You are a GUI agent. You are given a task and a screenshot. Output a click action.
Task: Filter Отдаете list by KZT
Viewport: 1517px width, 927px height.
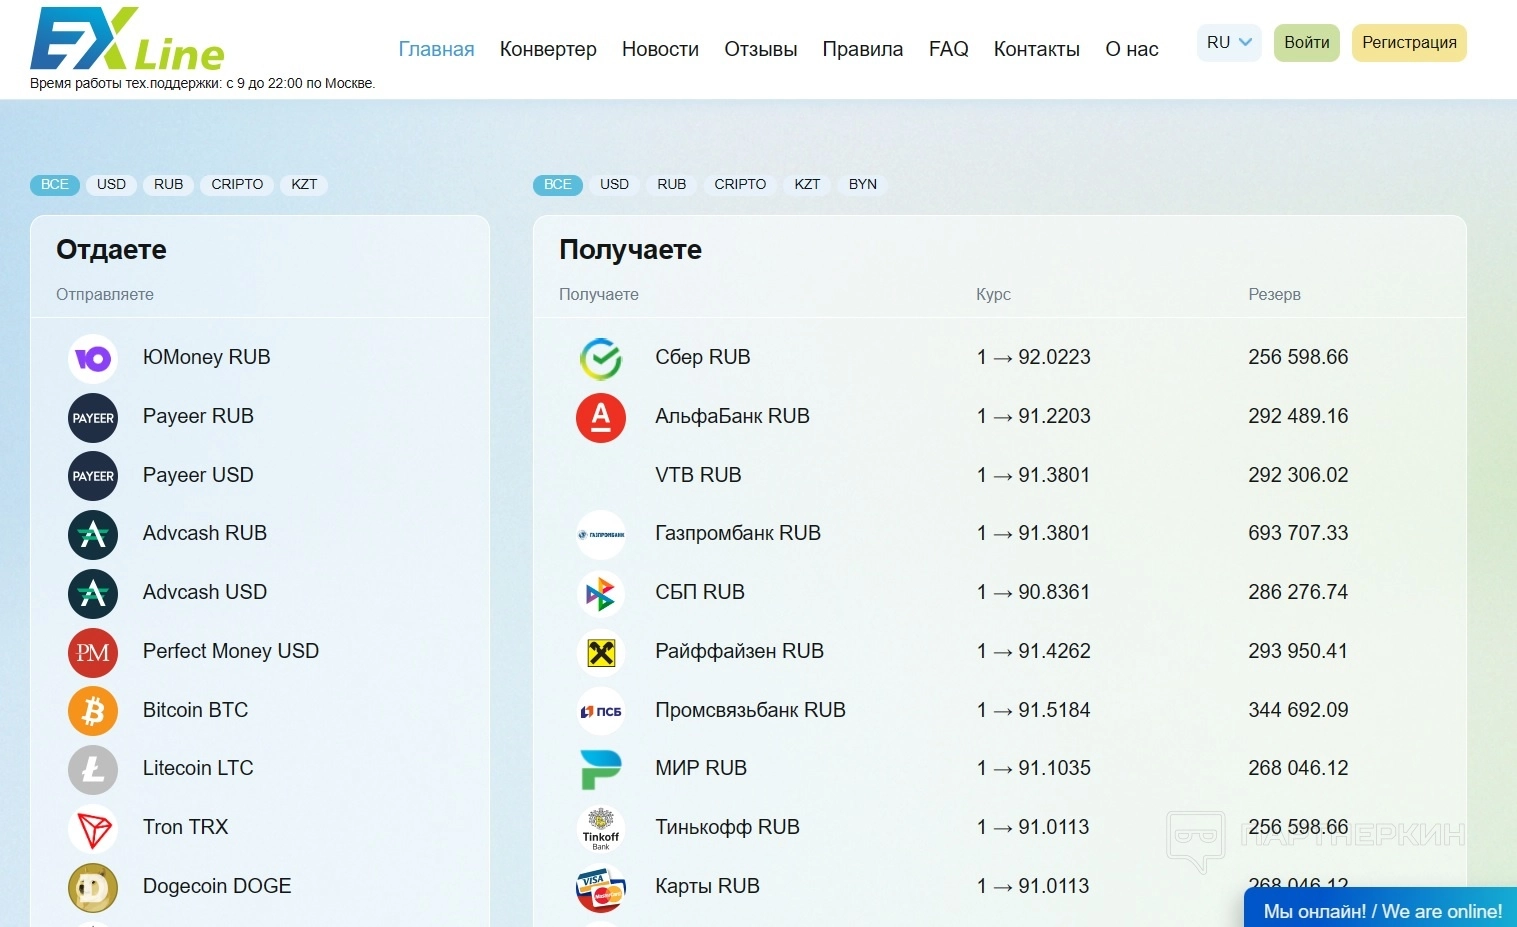click(x=304, y=184)
